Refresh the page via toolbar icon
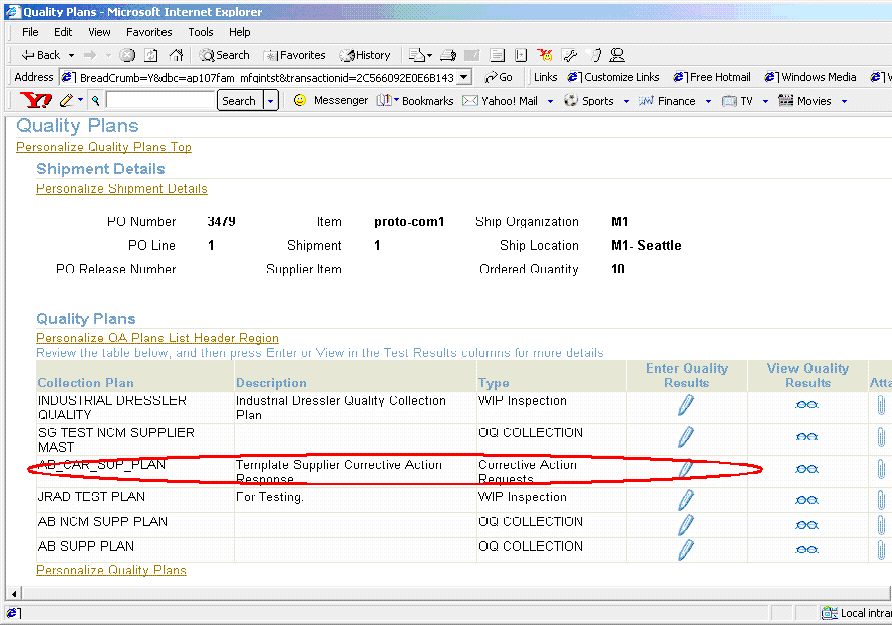The width and height of the screenshot is (892, 625). pyautogui.click(x=151, y=55)
